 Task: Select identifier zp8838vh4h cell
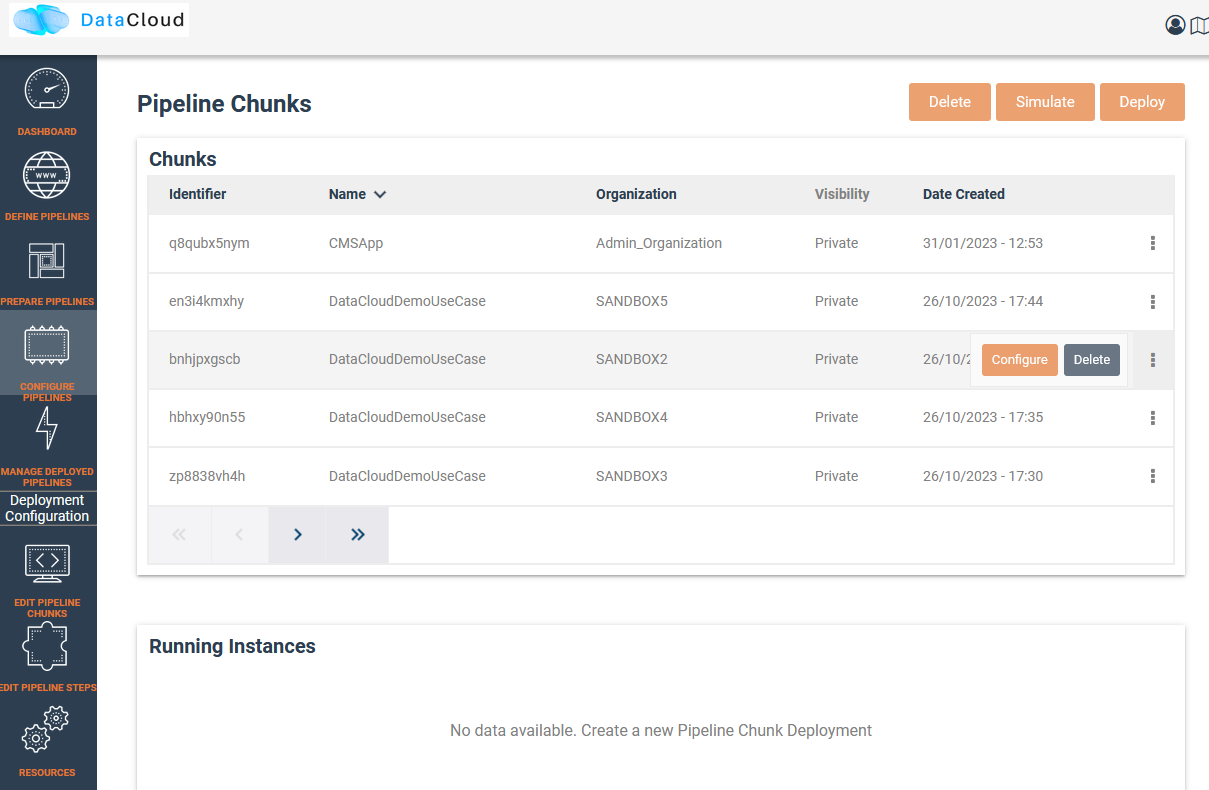point(207,476)
